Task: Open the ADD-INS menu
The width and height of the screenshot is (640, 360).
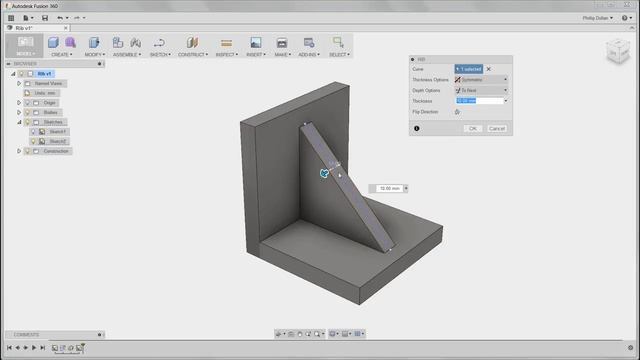Action: [309, 54]
